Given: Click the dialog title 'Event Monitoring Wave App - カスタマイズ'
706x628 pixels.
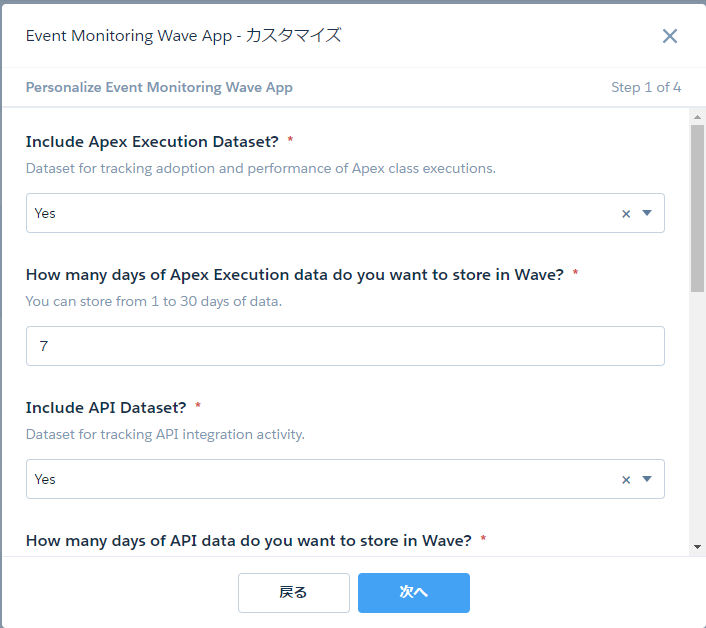Looking at the screenshot, I should [x=184, y=36].
